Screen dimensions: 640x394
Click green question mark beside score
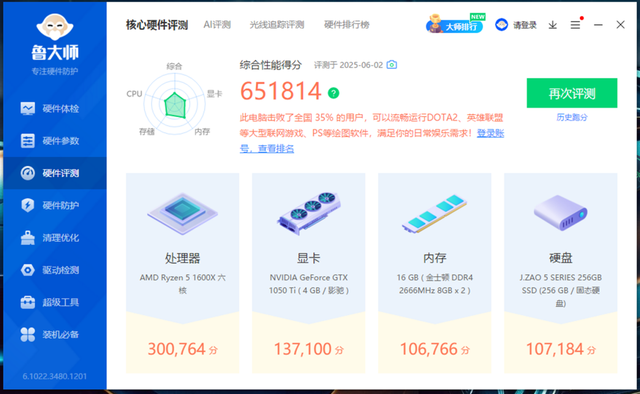click(333, 93)
